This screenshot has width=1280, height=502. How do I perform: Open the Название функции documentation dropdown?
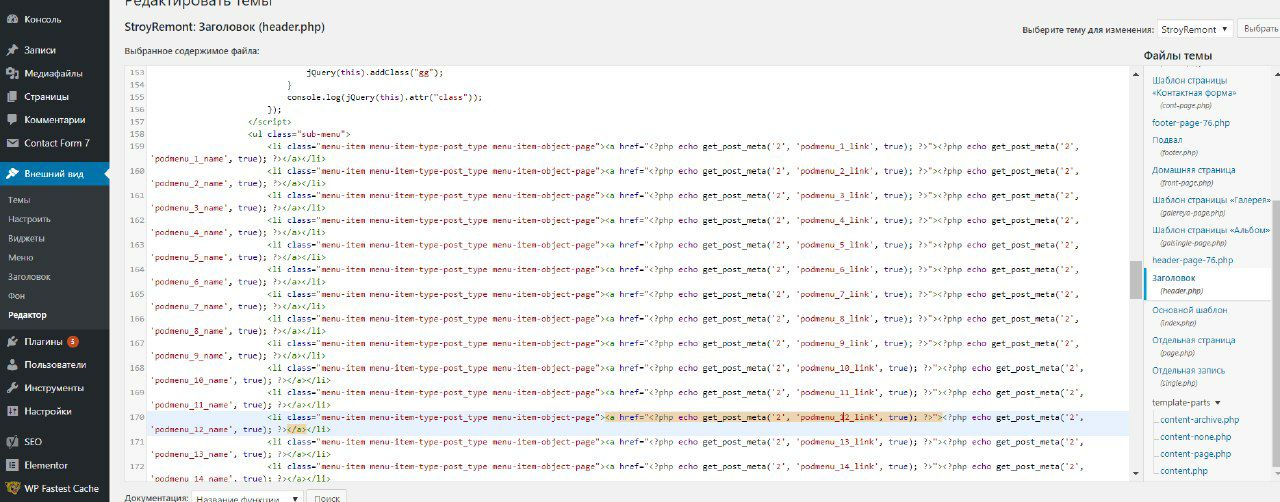coord(248,497)
